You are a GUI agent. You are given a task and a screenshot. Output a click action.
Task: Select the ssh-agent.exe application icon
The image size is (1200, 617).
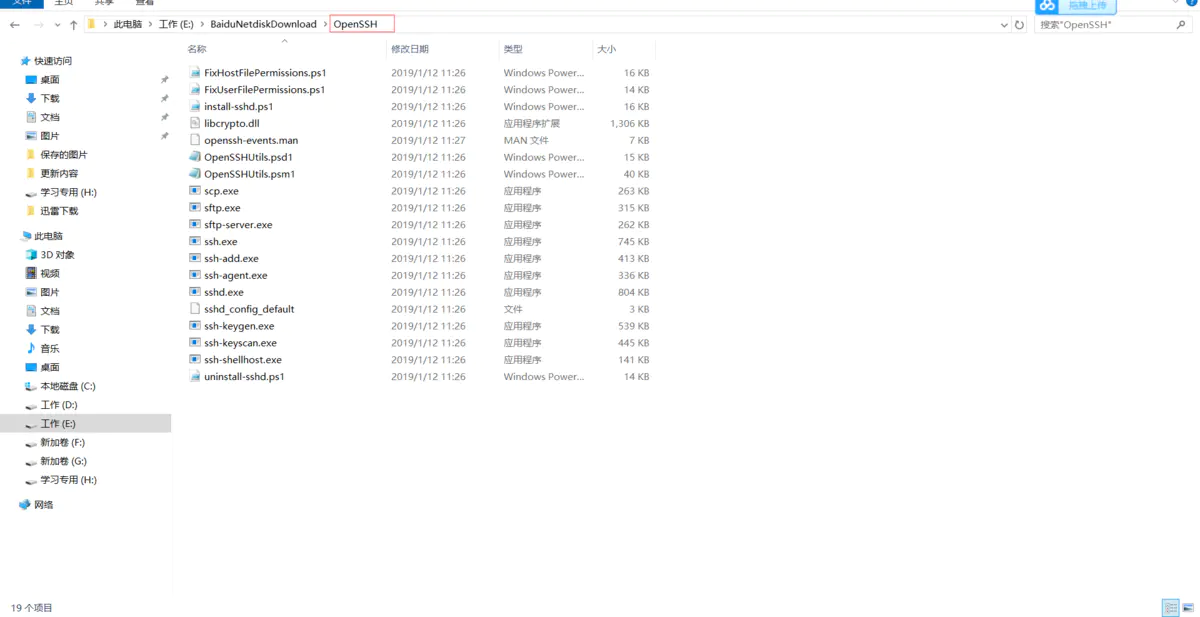pyautogui.click(x=195, y=275)
